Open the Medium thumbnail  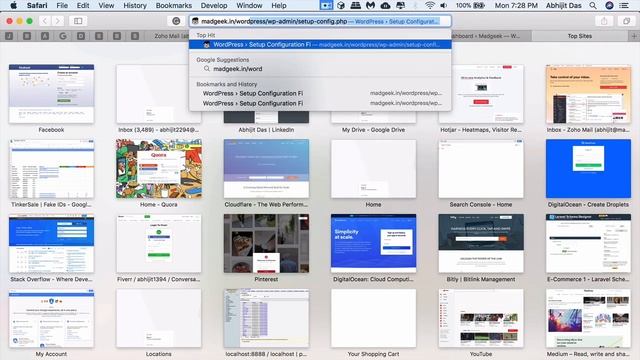pos(588,318)
